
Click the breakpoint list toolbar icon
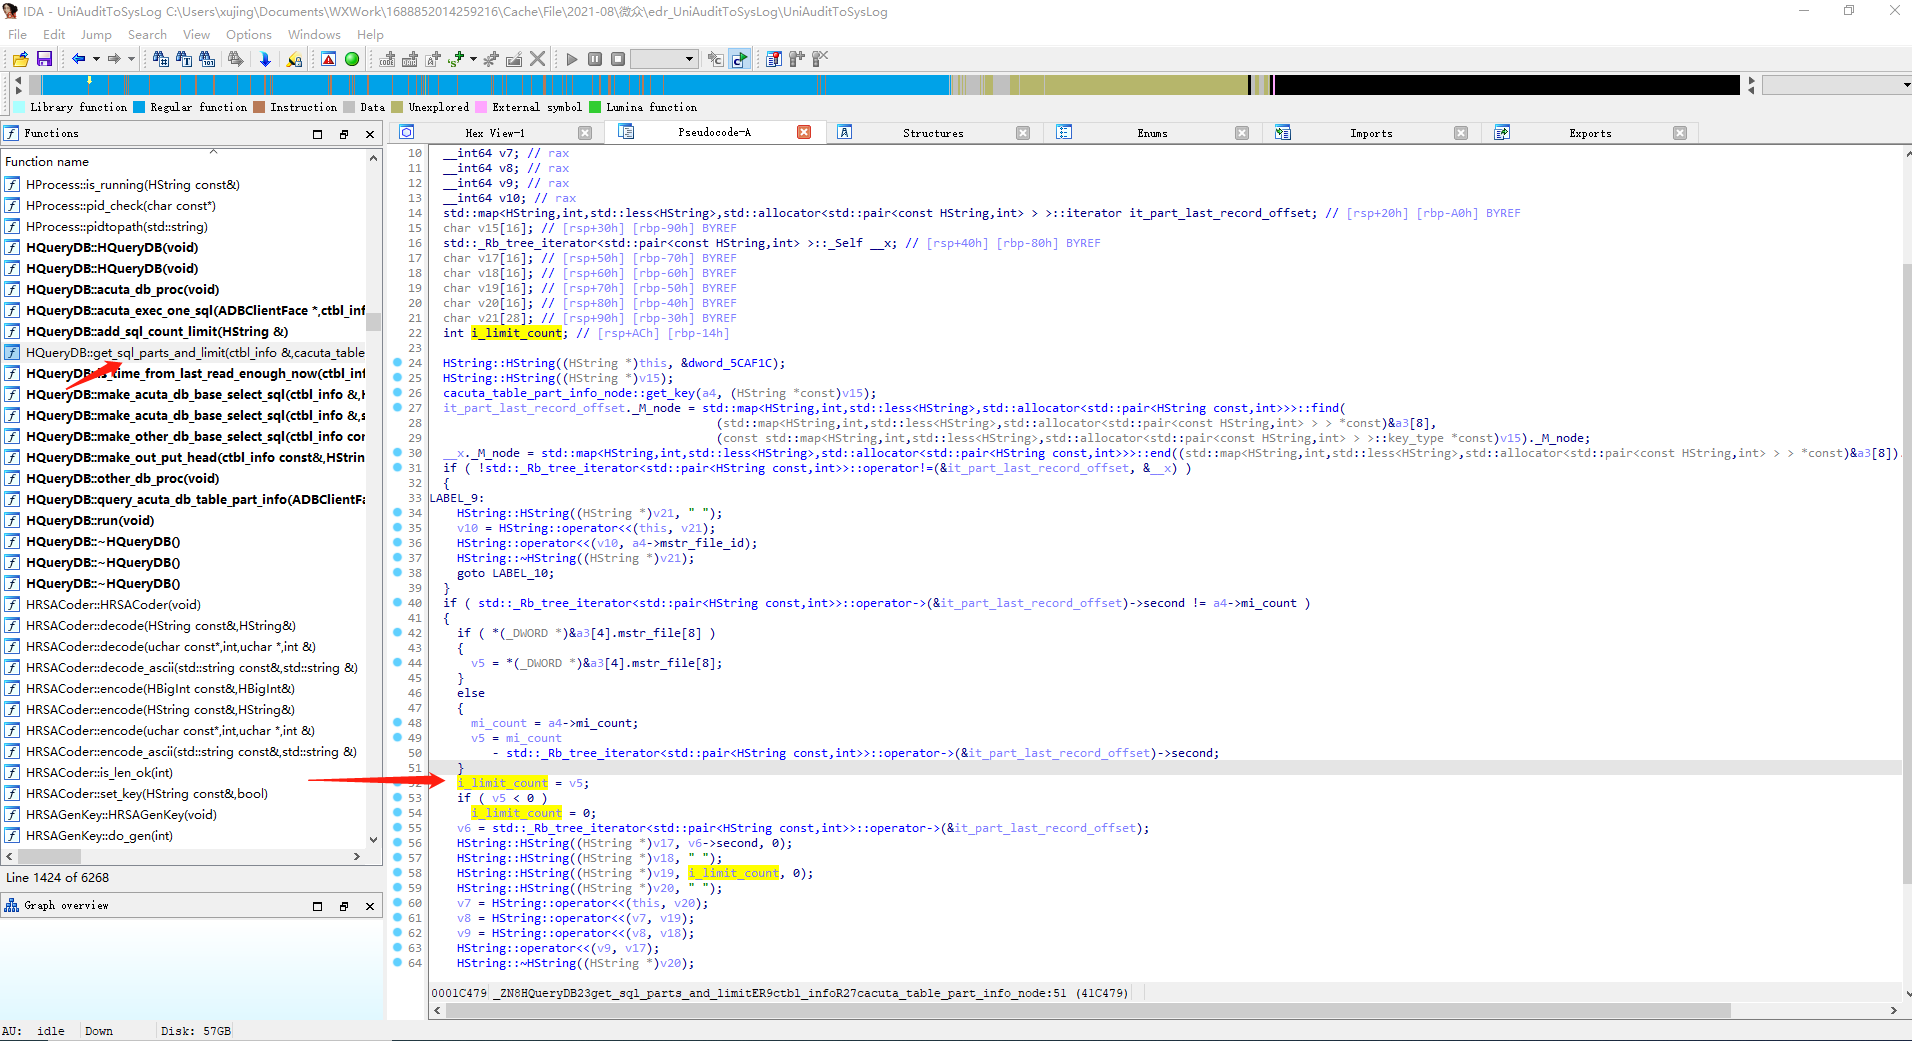[x=774, y=59]
